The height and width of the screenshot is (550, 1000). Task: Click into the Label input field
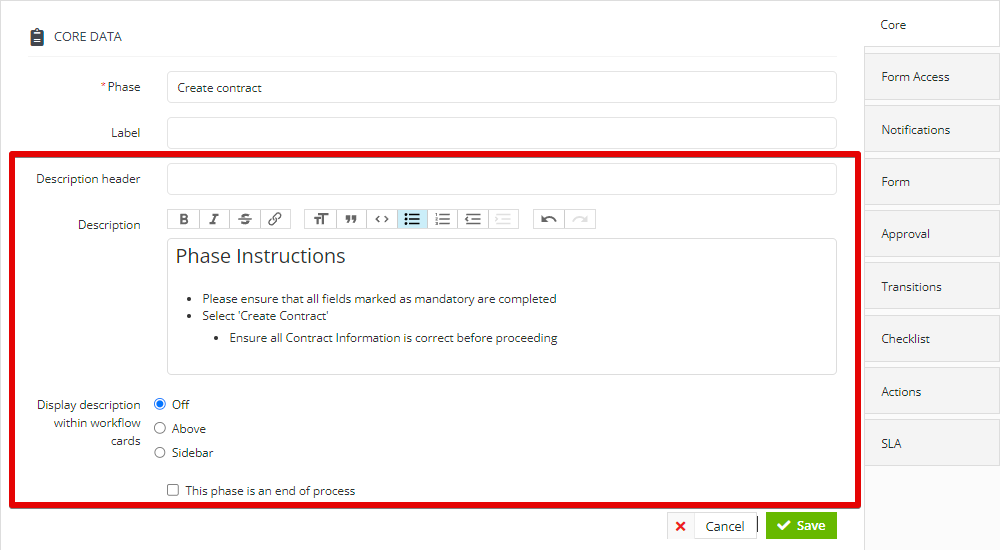coord(501,133)
